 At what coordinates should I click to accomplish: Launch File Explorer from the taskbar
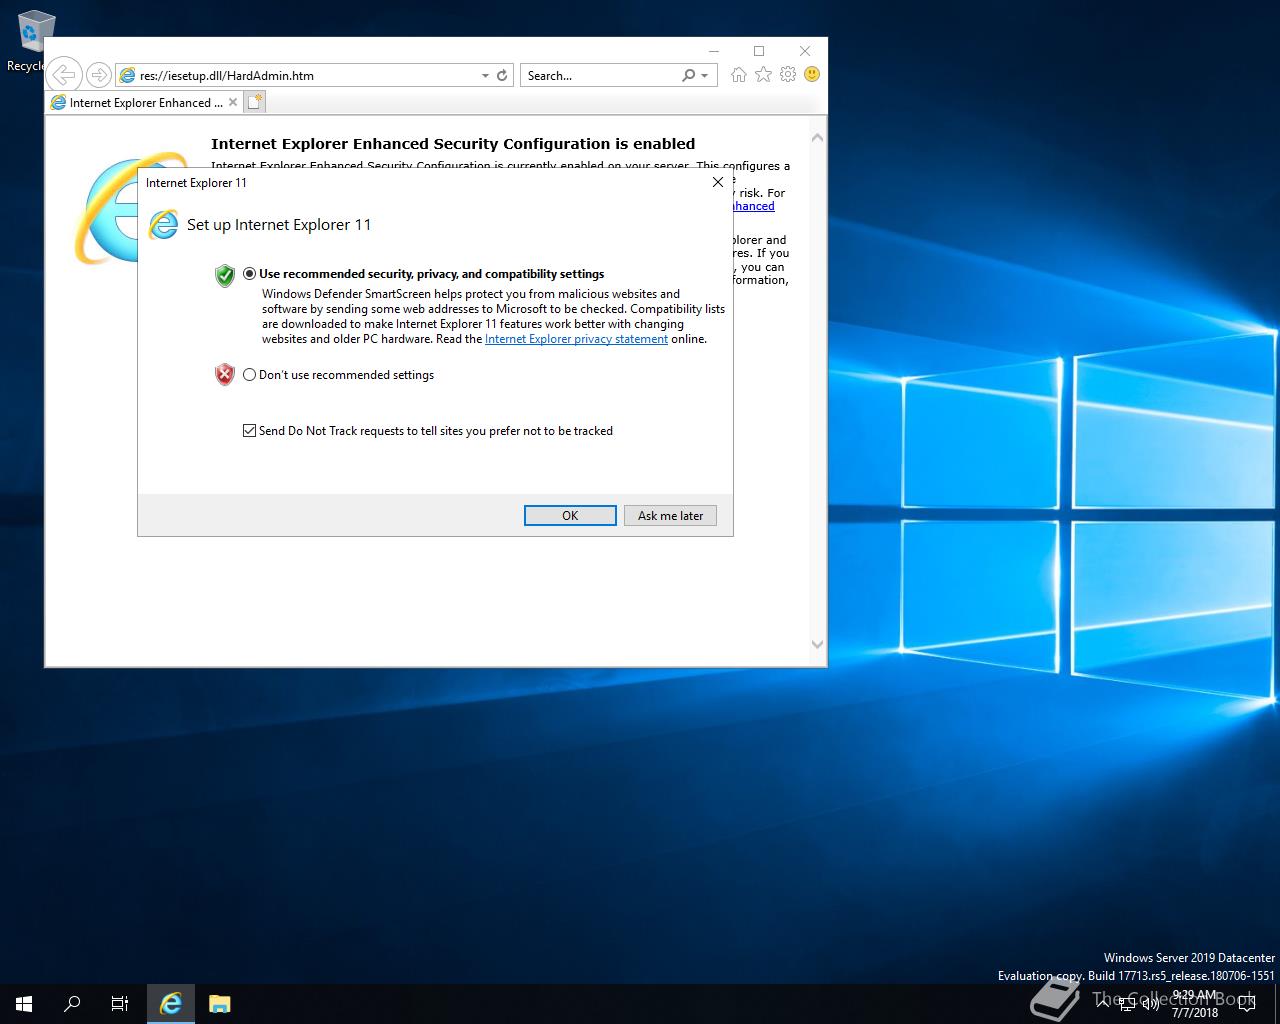219,1004
